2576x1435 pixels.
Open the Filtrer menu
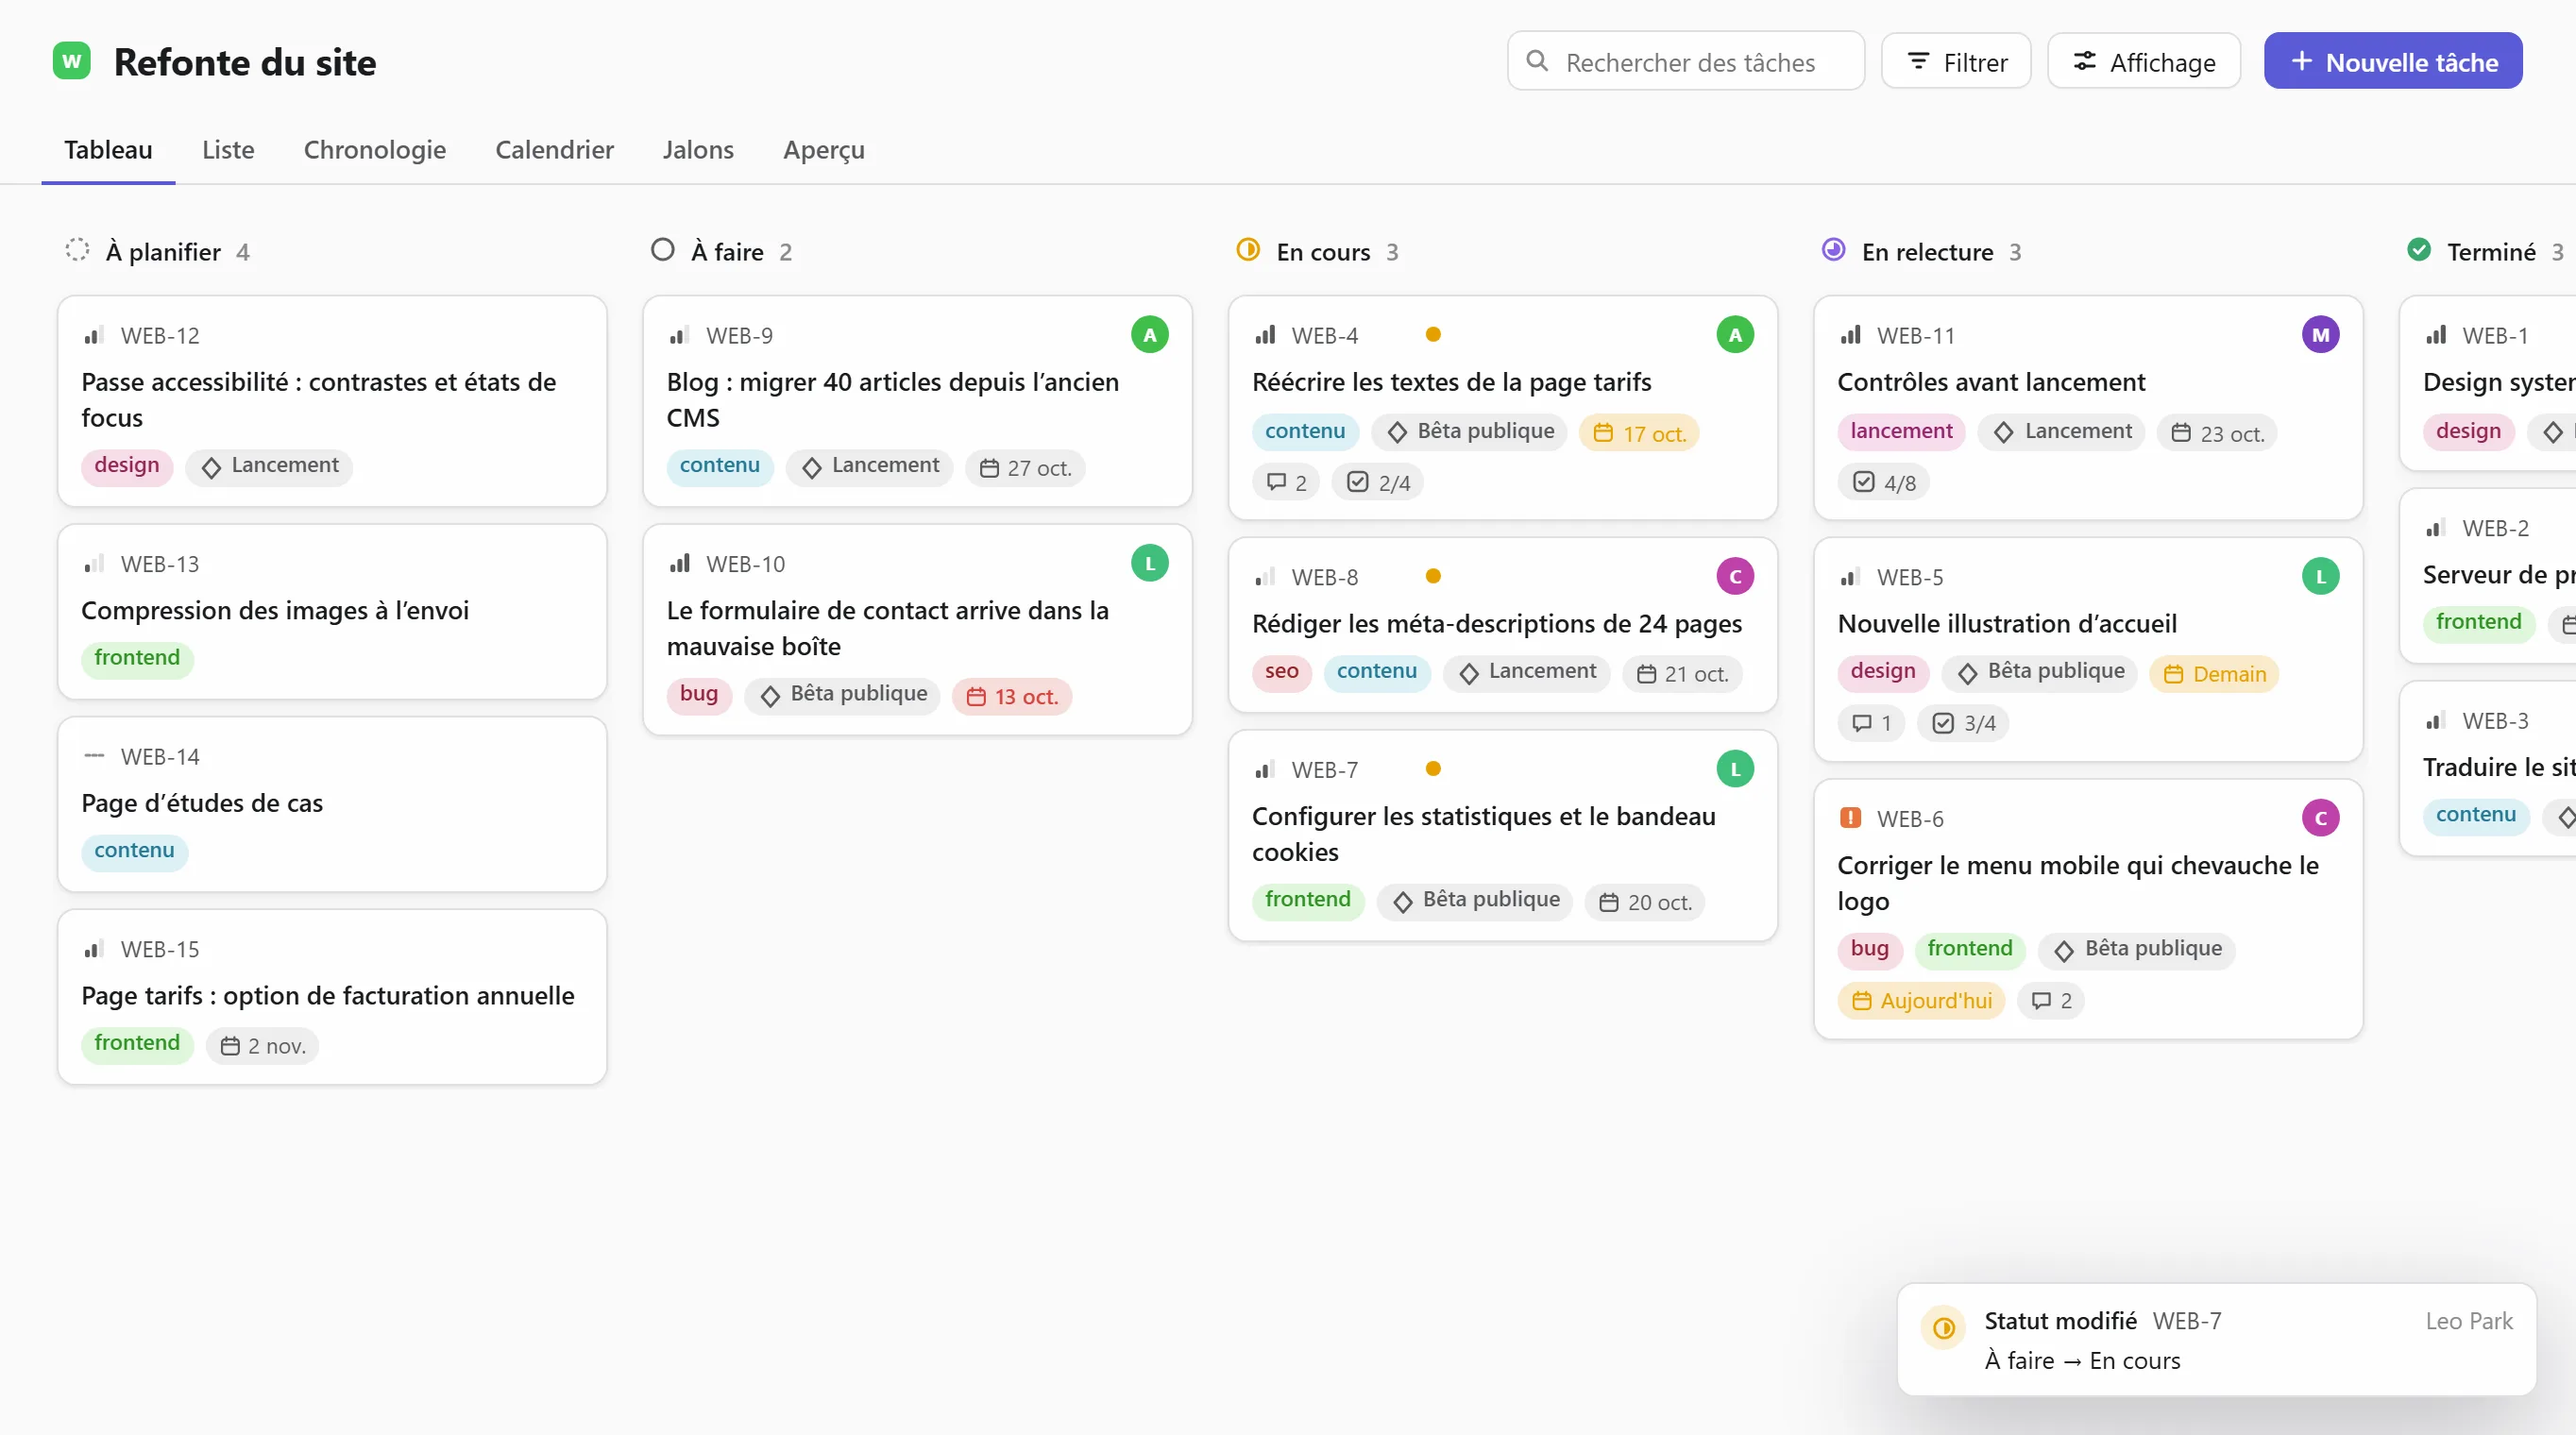[1955, 62]
